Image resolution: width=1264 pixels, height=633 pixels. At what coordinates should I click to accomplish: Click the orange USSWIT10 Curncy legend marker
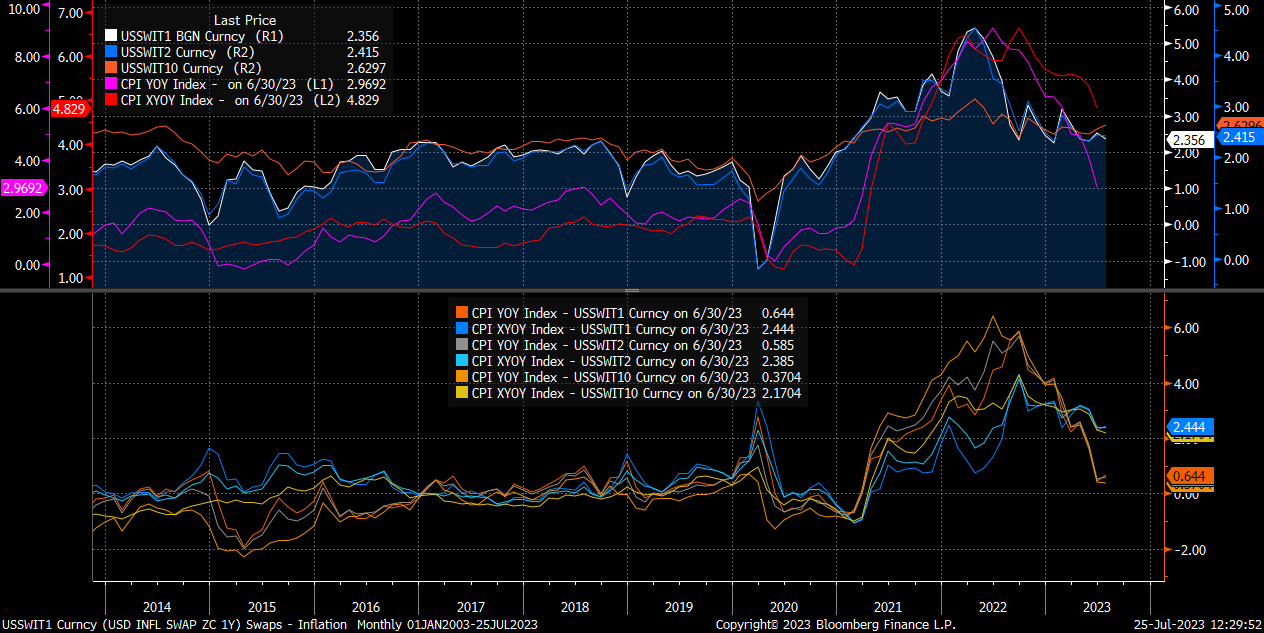point(110,68)
